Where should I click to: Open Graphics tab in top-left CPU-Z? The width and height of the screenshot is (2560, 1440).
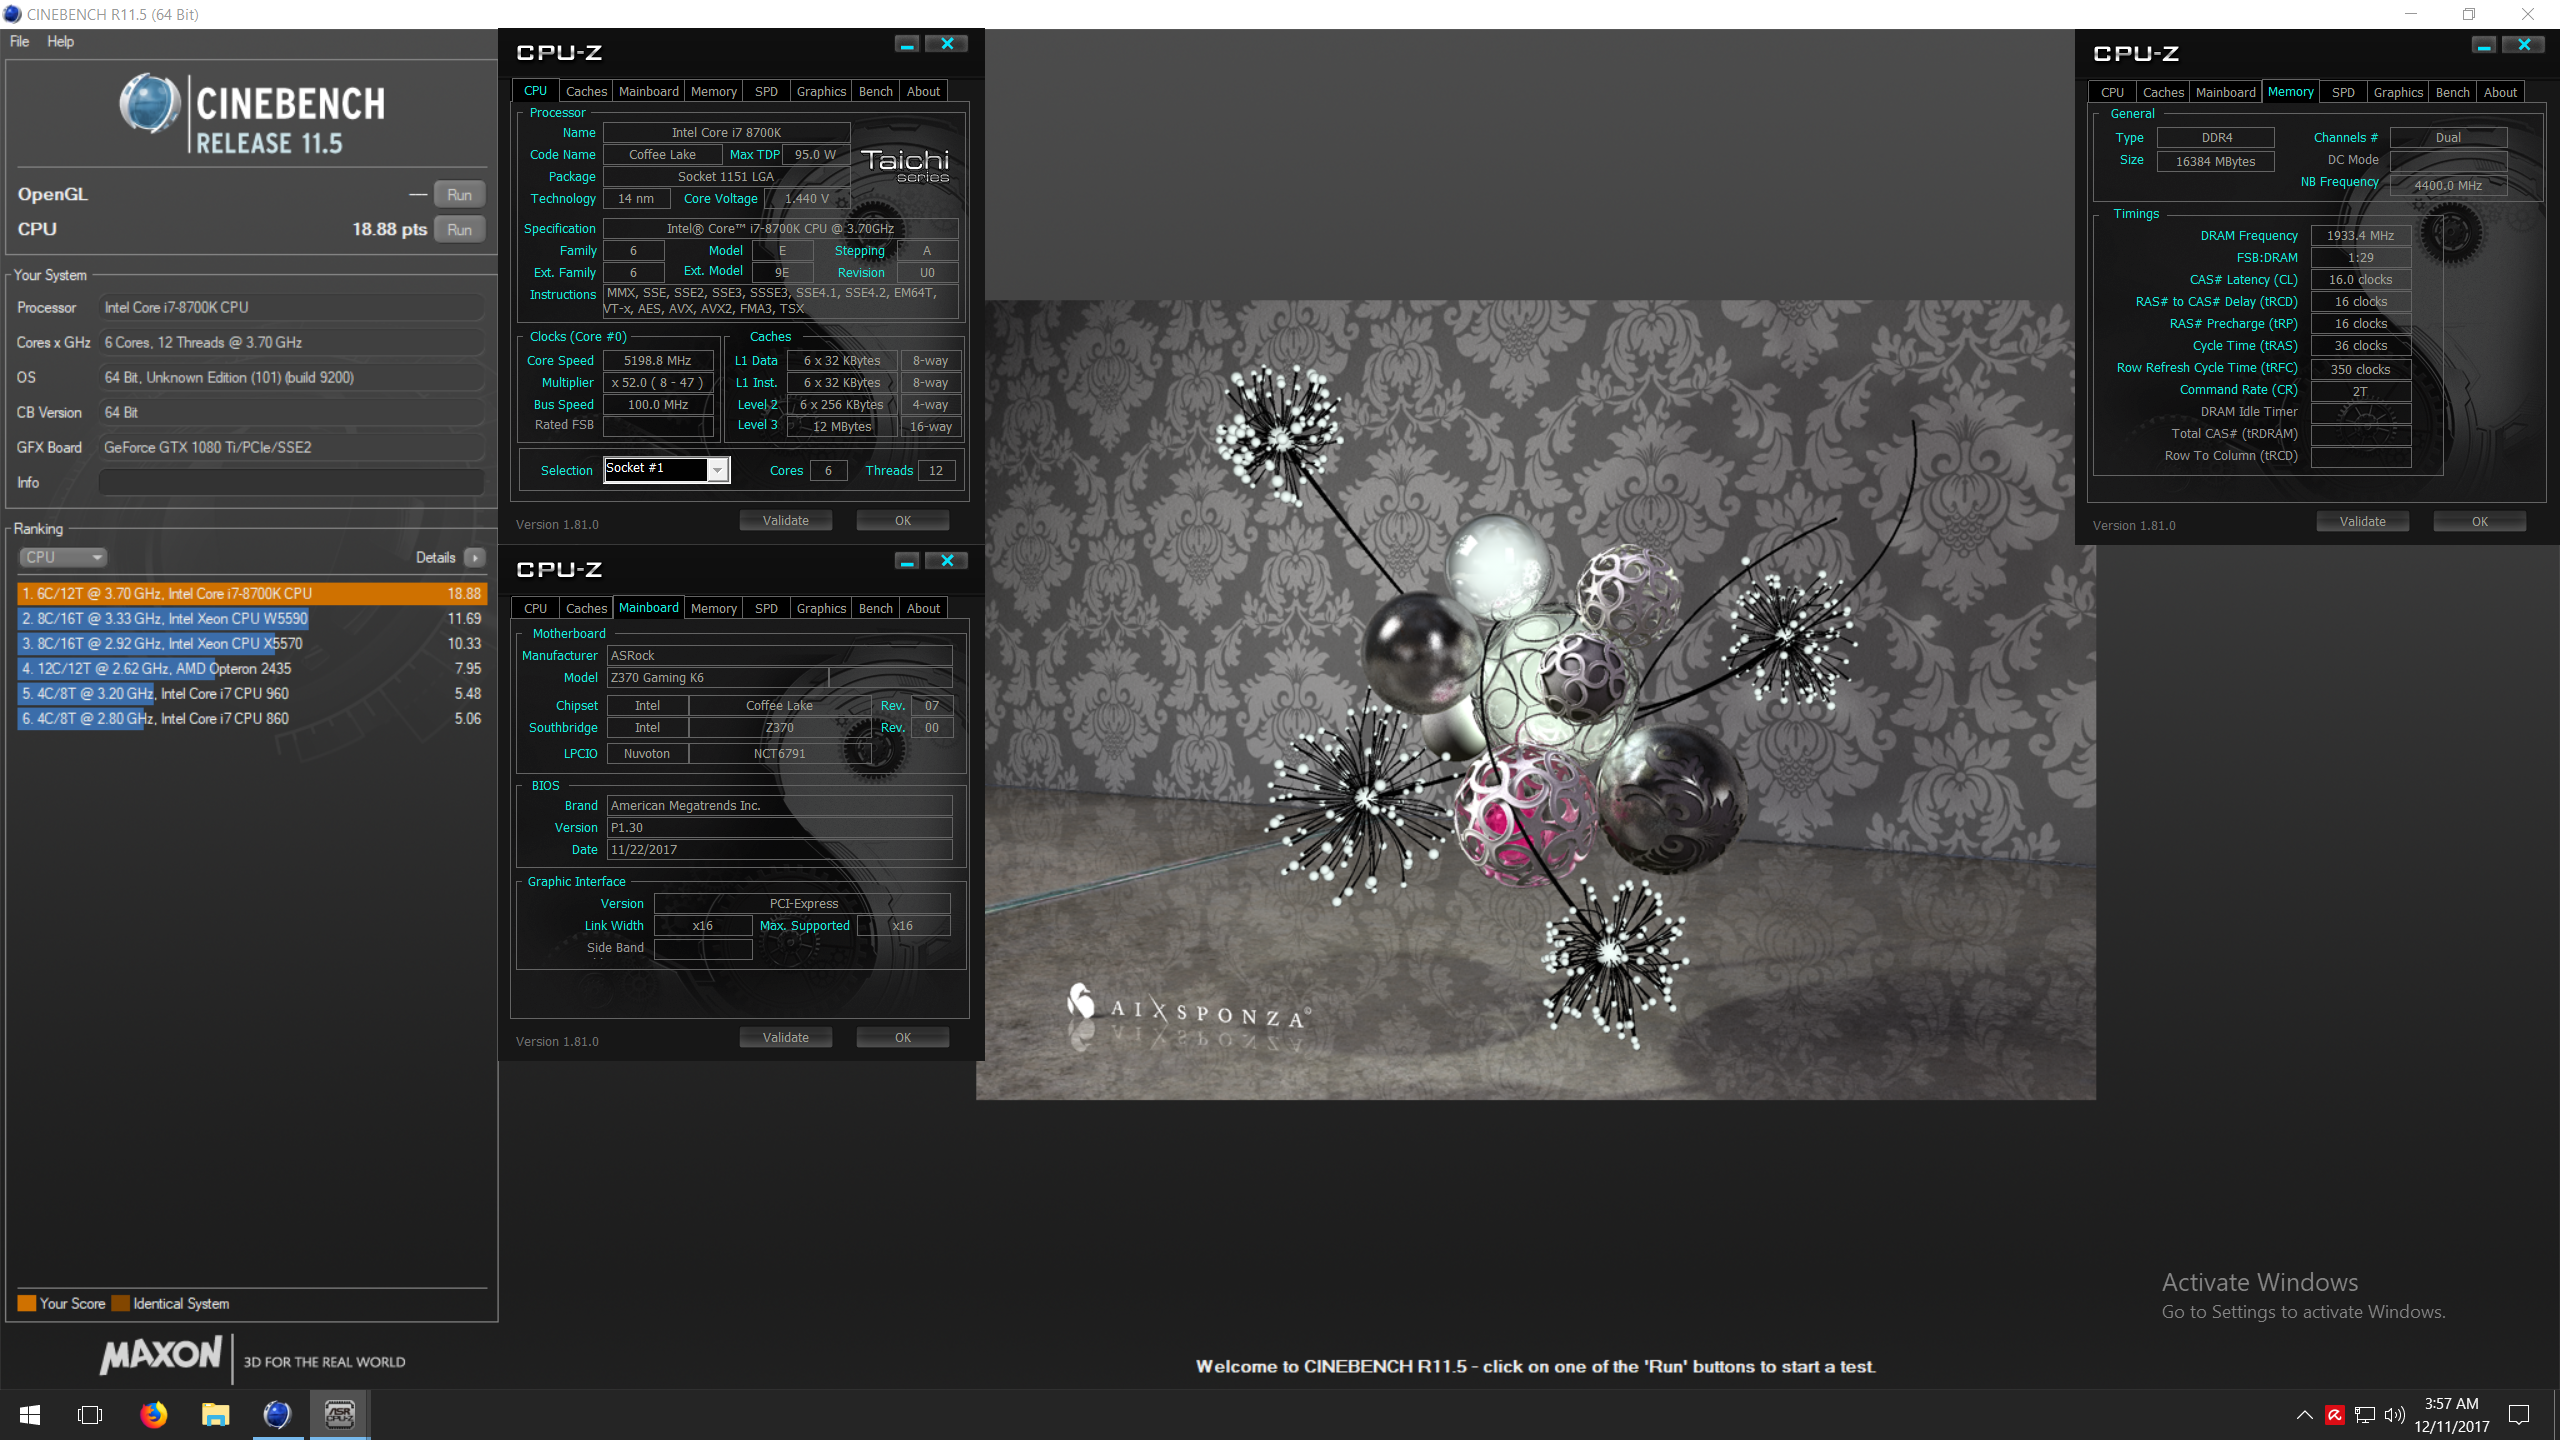(x=821, y=91)
